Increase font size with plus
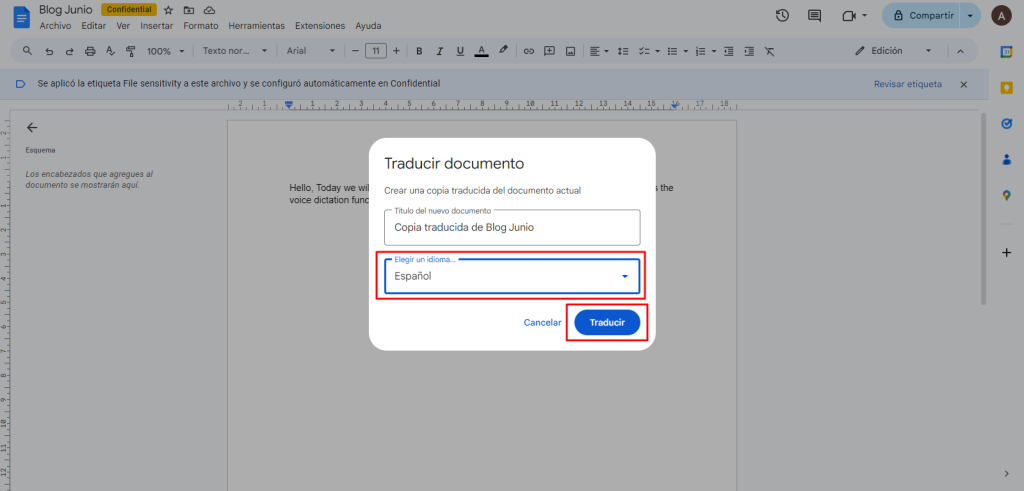The image size is (1024, 491). click(396, 51)
